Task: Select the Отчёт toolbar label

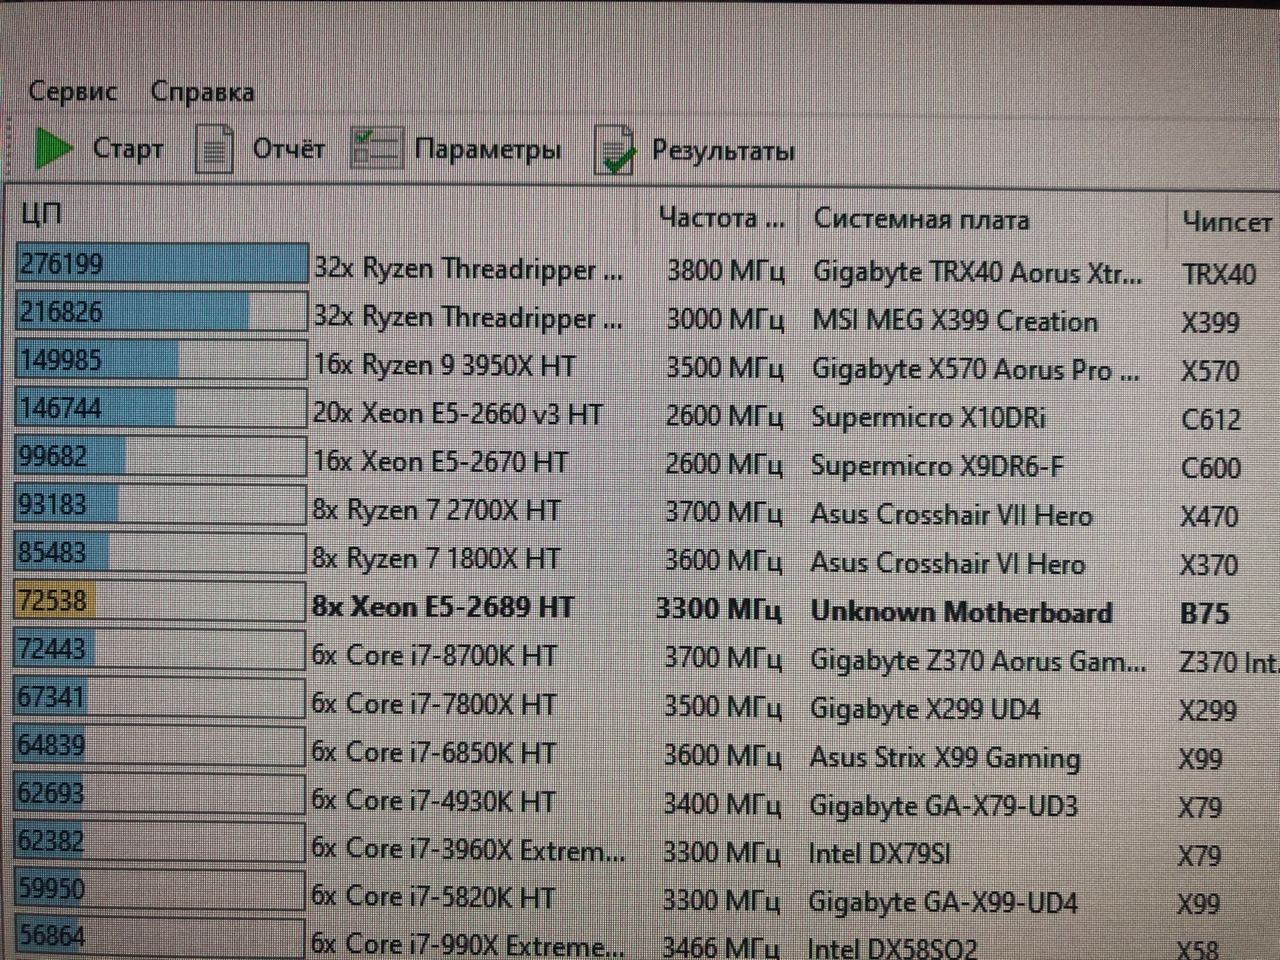Action: point(288,149)
